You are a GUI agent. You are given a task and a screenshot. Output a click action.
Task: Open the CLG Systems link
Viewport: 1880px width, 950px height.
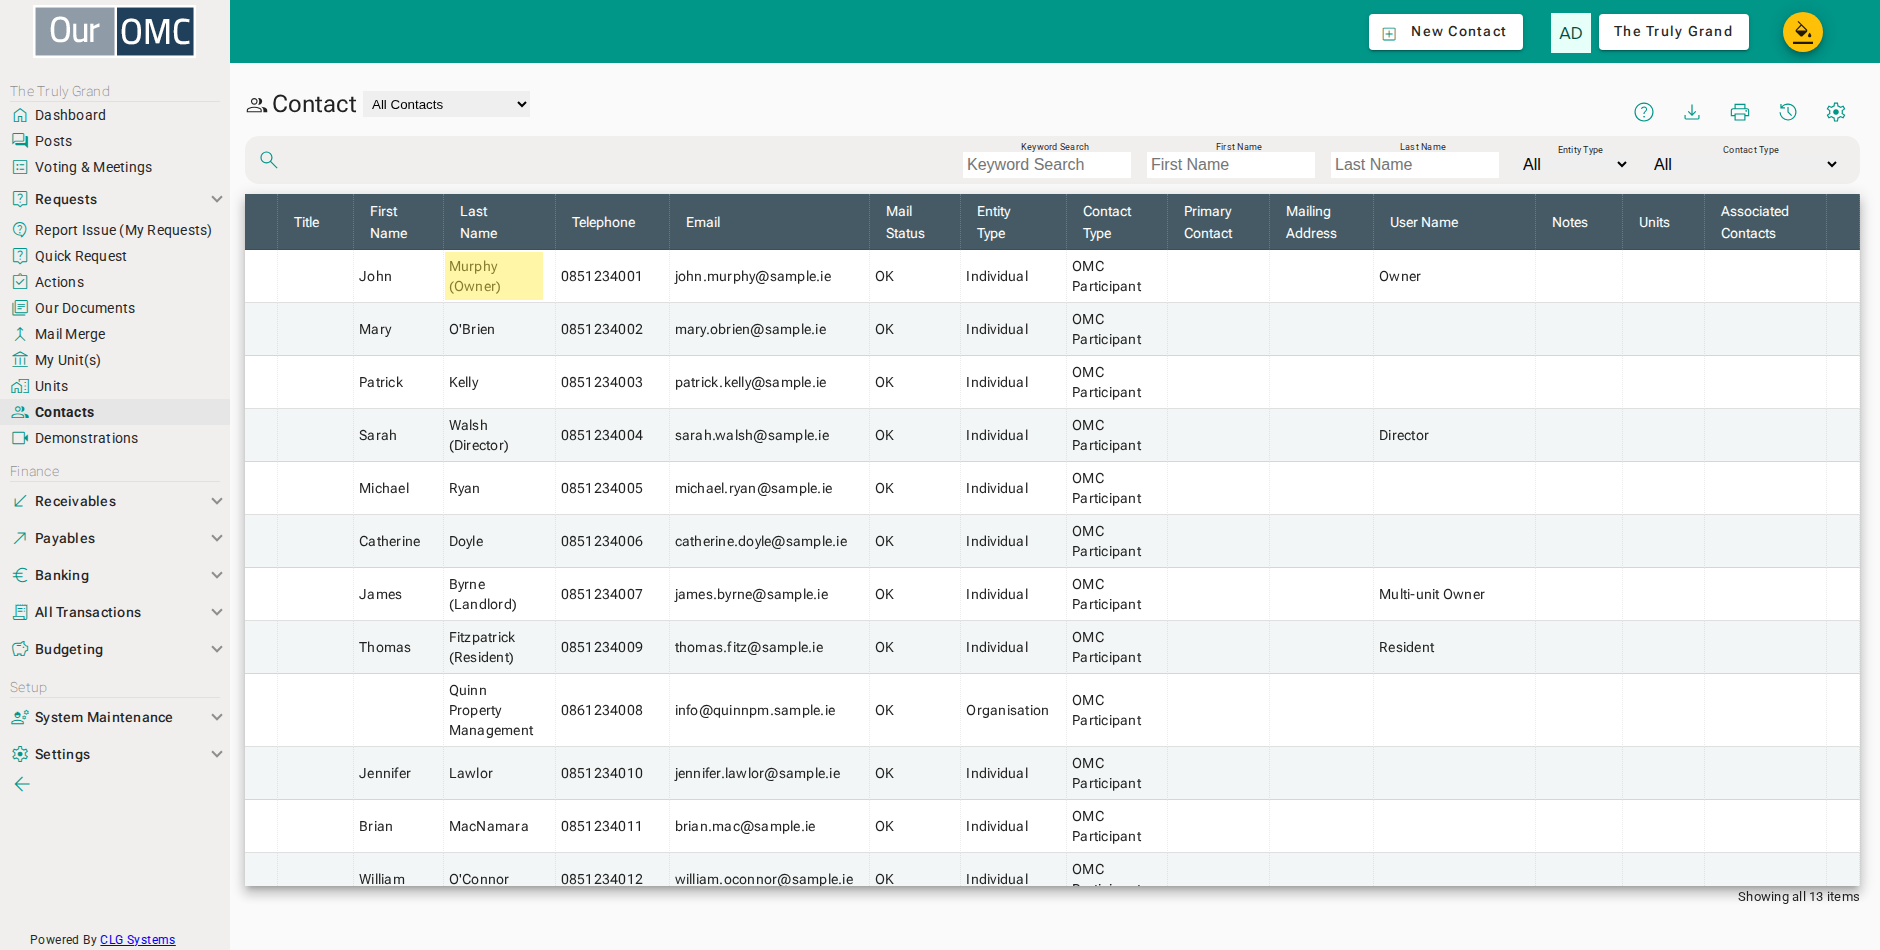click(x=138, y=940)
